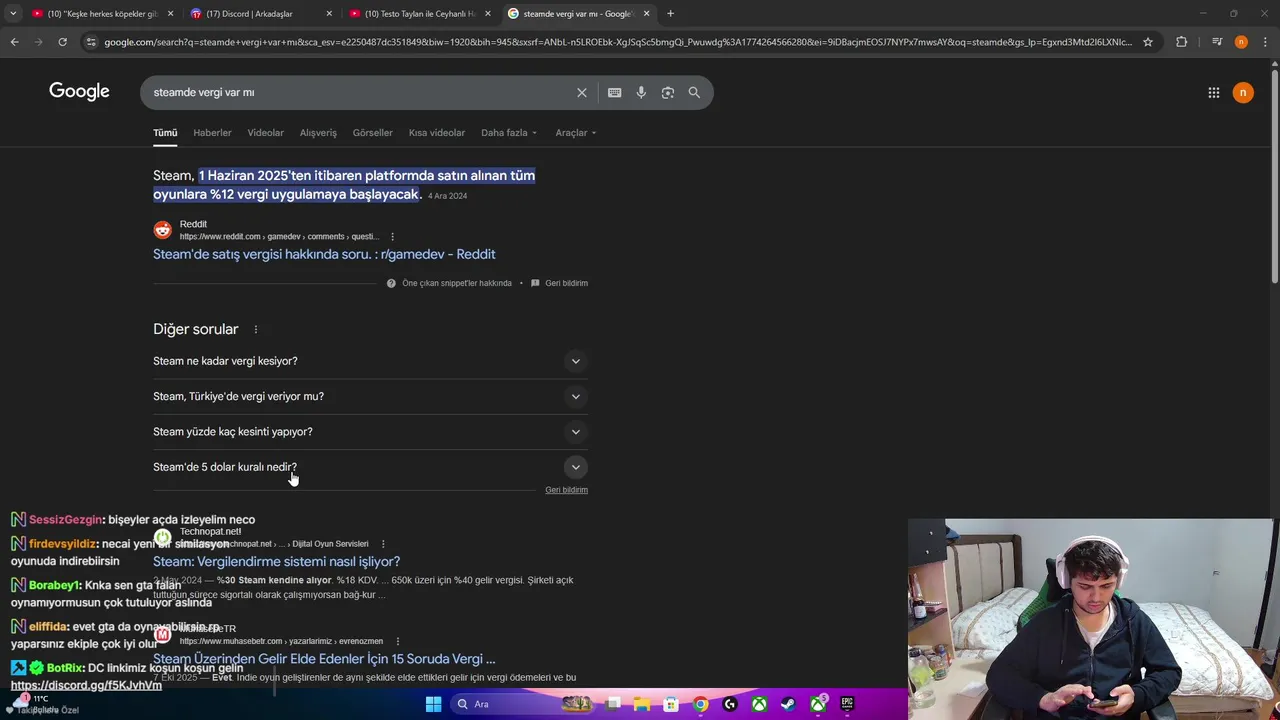Open "Steam: Vergilendirme sistemi nasıl işliyor?" result

tap(276, 561)
